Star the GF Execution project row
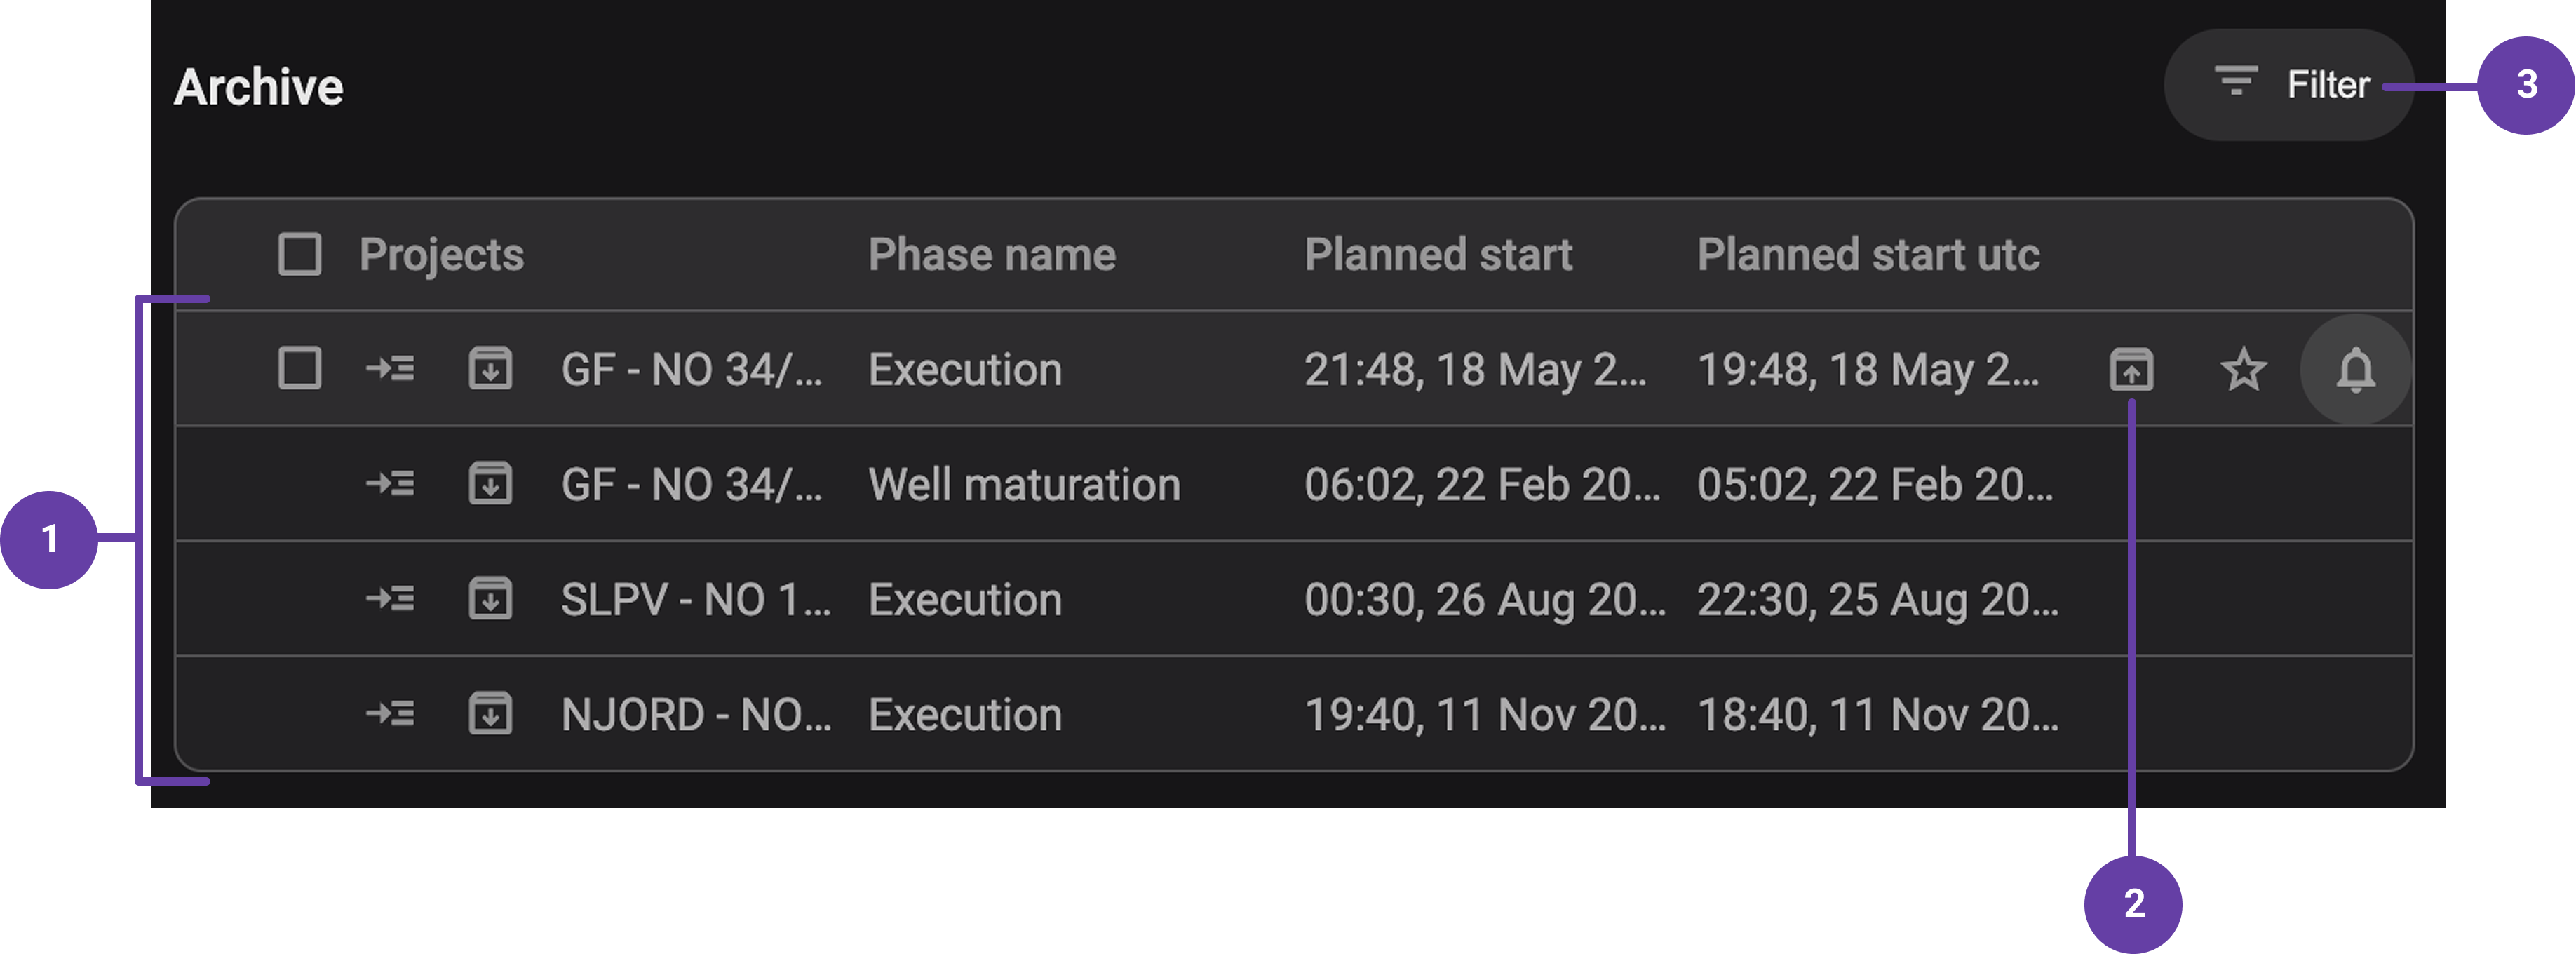The height and width of the screenshot is (954, 2576). (x=2243, y=370)
